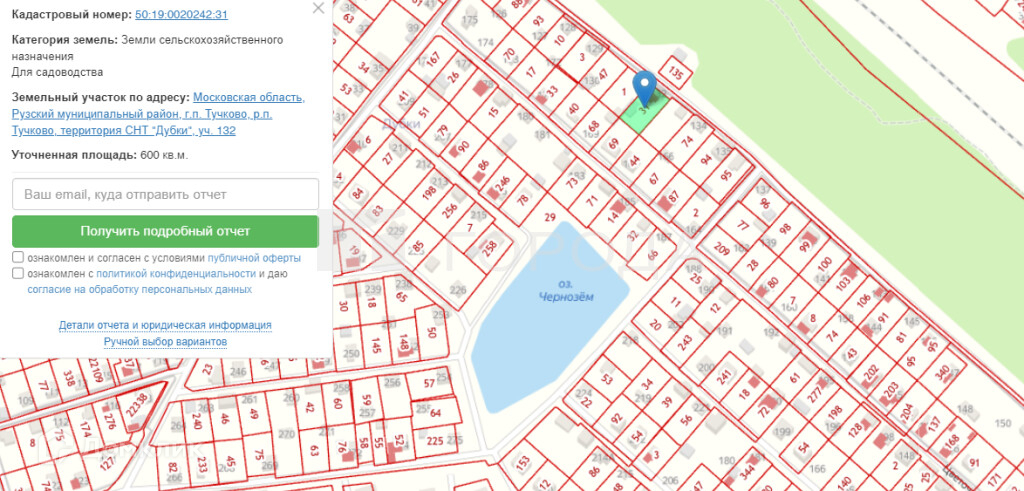Select parcel labeled 209 on map

pos(722,249)
